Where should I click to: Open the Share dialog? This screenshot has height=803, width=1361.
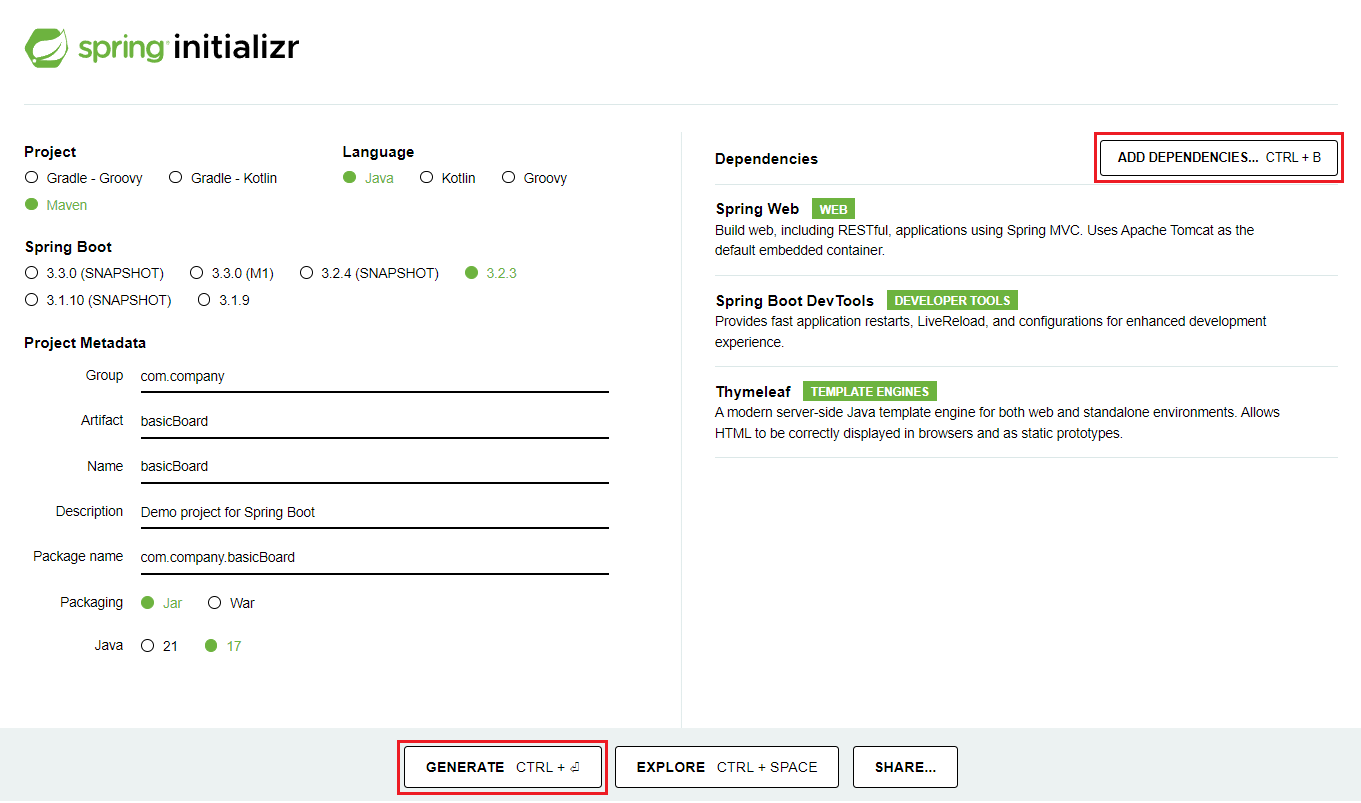pos(905,767)
